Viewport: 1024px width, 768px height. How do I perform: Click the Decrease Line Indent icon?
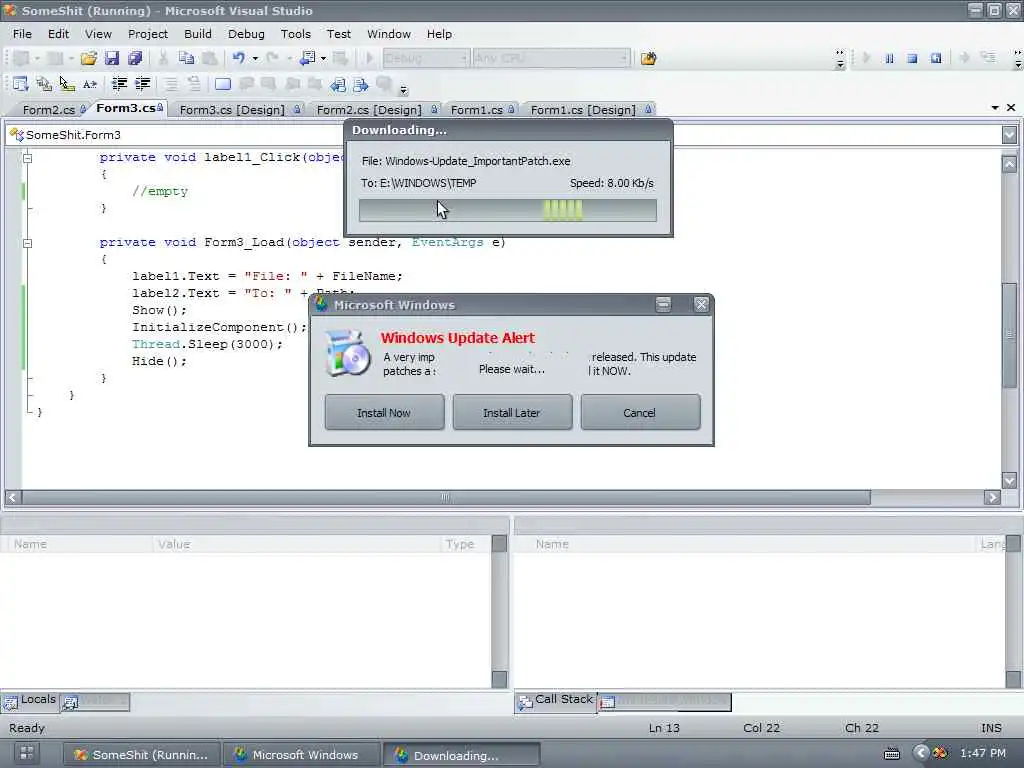[x=120, y=84]
